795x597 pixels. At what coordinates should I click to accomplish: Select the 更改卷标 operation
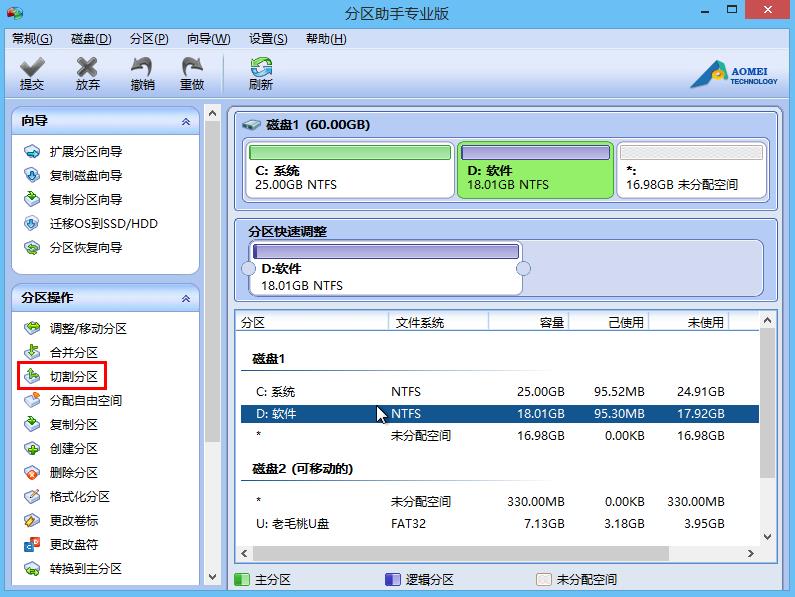61,520
